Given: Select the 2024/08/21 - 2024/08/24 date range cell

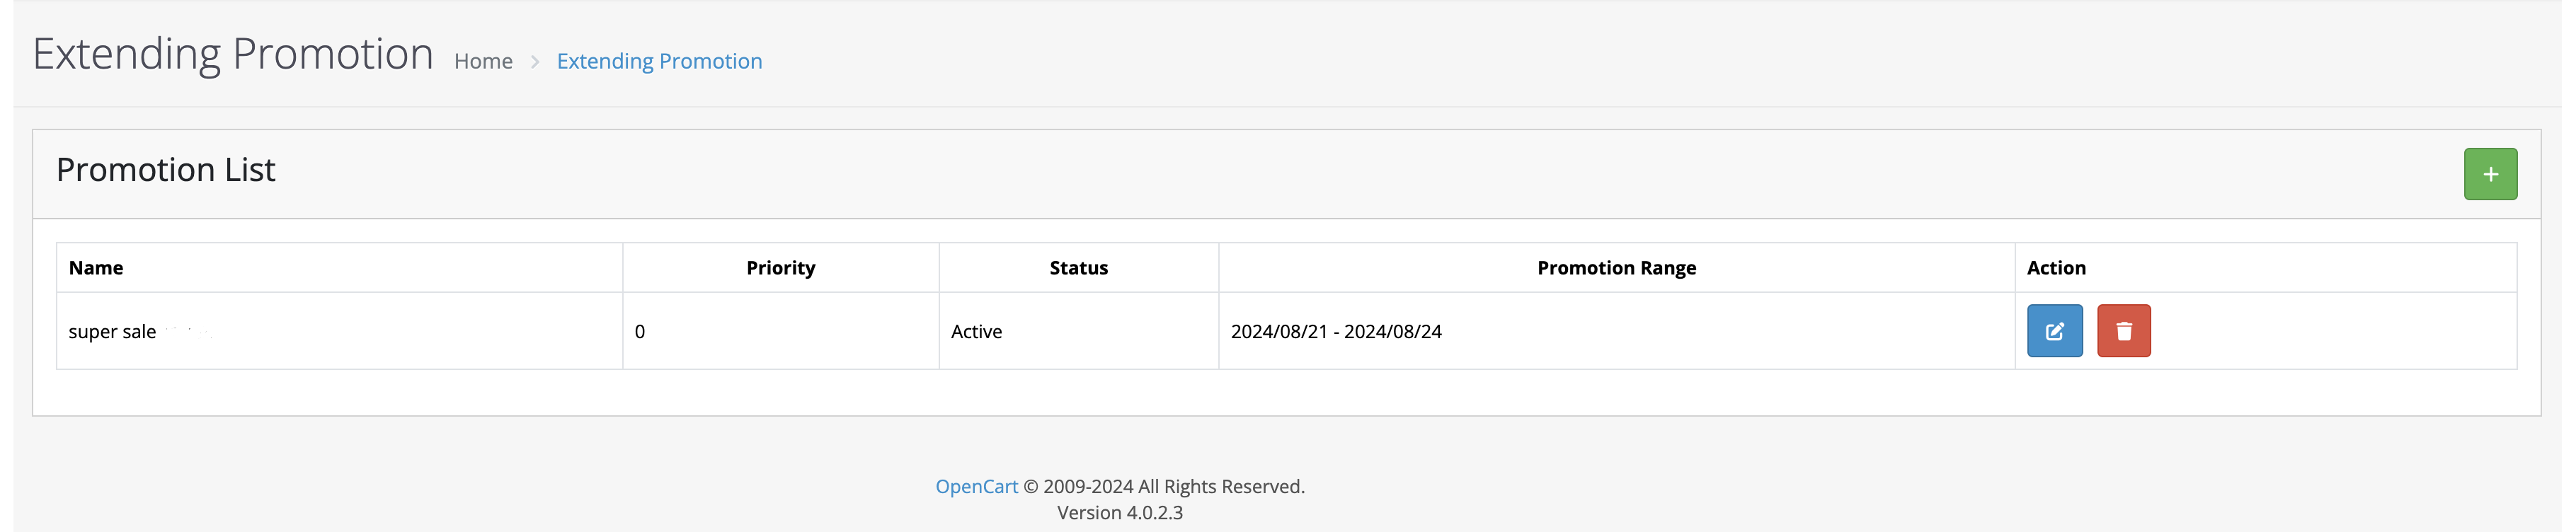Looking at the screenshot, I should point(1616,331).
